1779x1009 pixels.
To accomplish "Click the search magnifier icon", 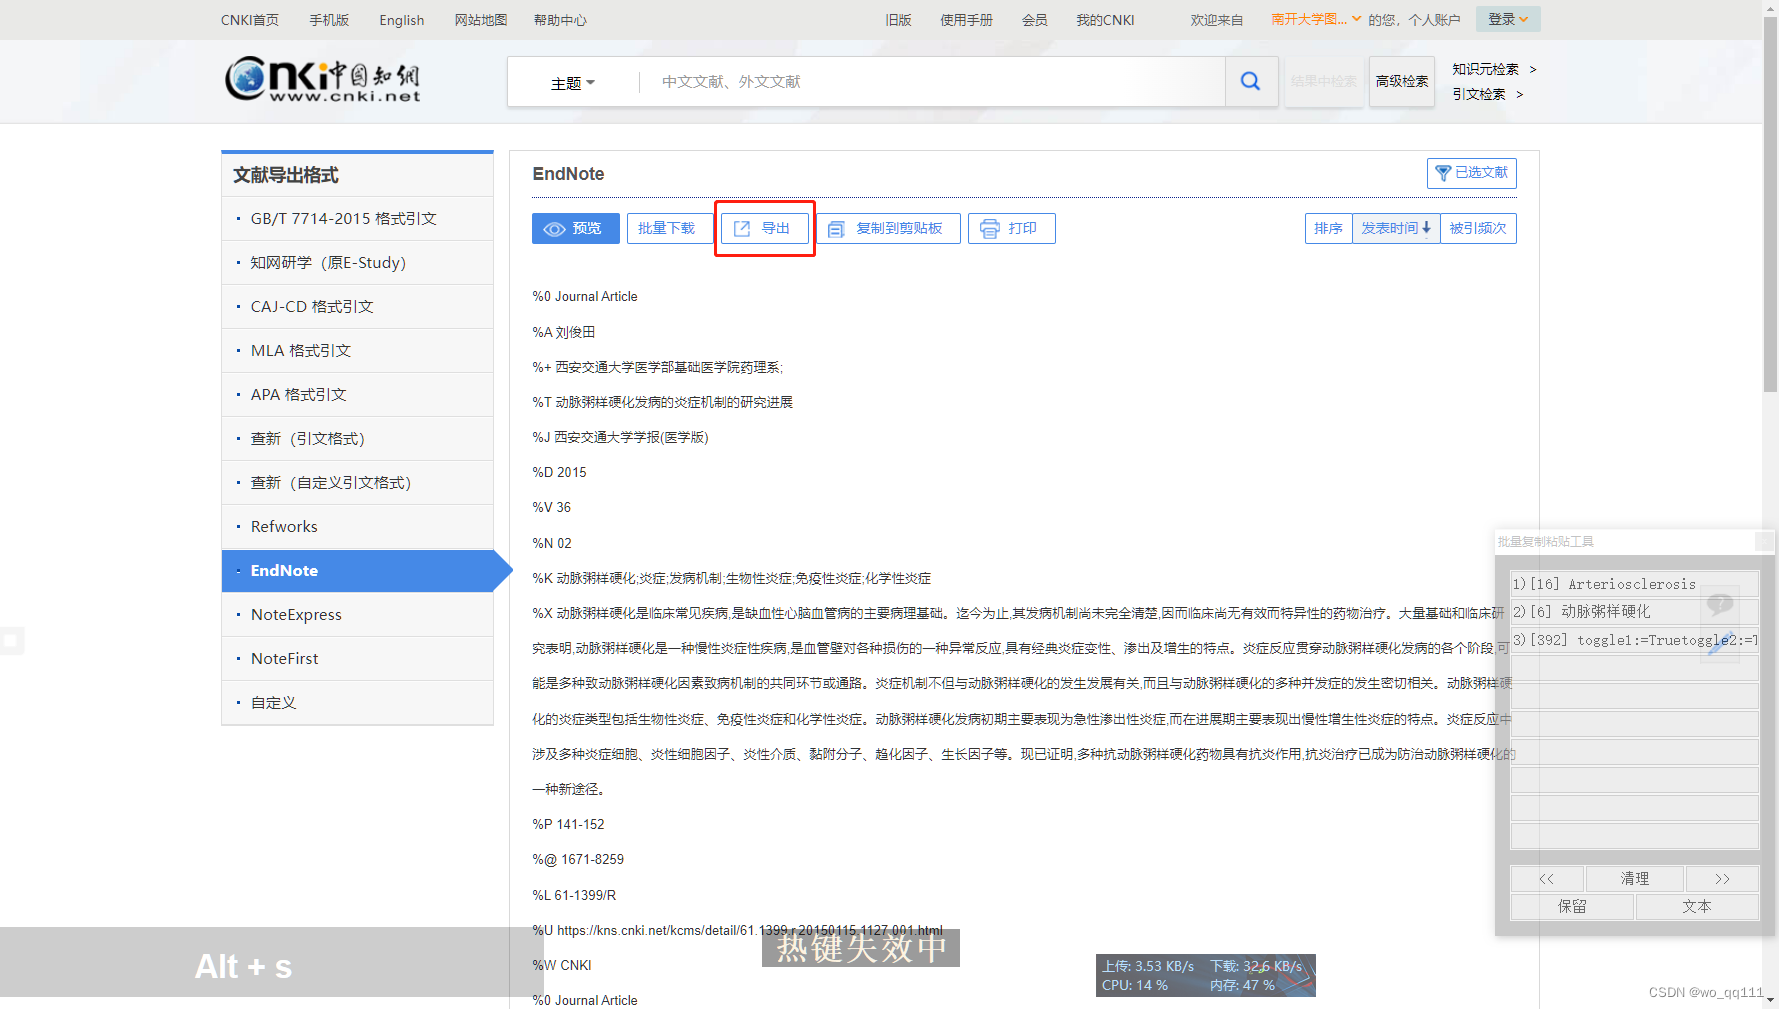I will point(1250,81).
